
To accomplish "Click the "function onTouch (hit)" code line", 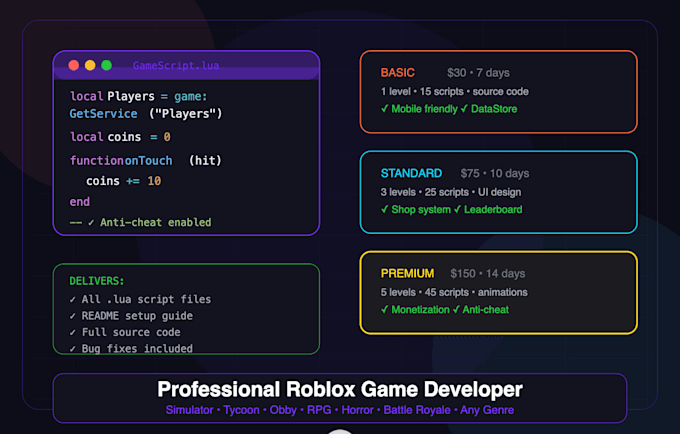I will (146, 160).
